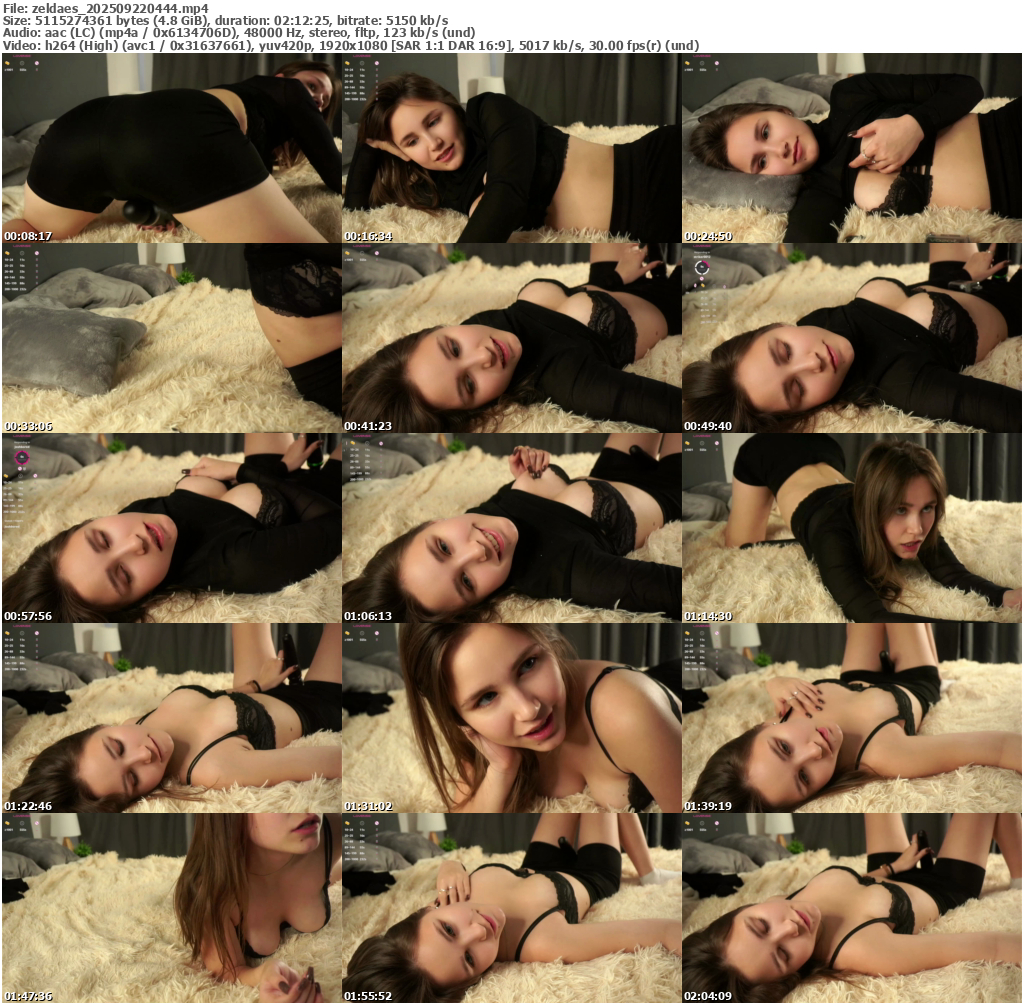1024x1003 pixels.
Task: Click the Size and duration info line
Action: pos(225,20)
